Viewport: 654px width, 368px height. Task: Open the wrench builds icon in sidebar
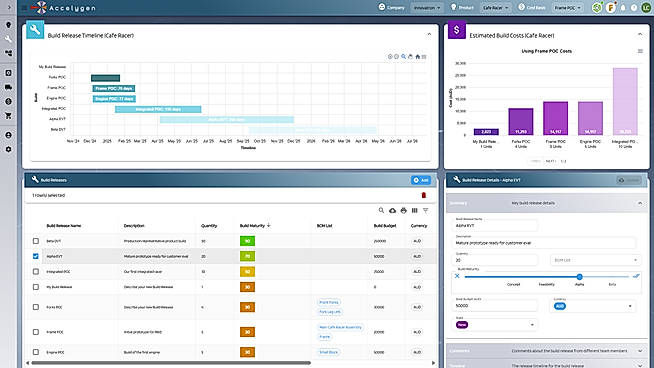tap(8, 39)
